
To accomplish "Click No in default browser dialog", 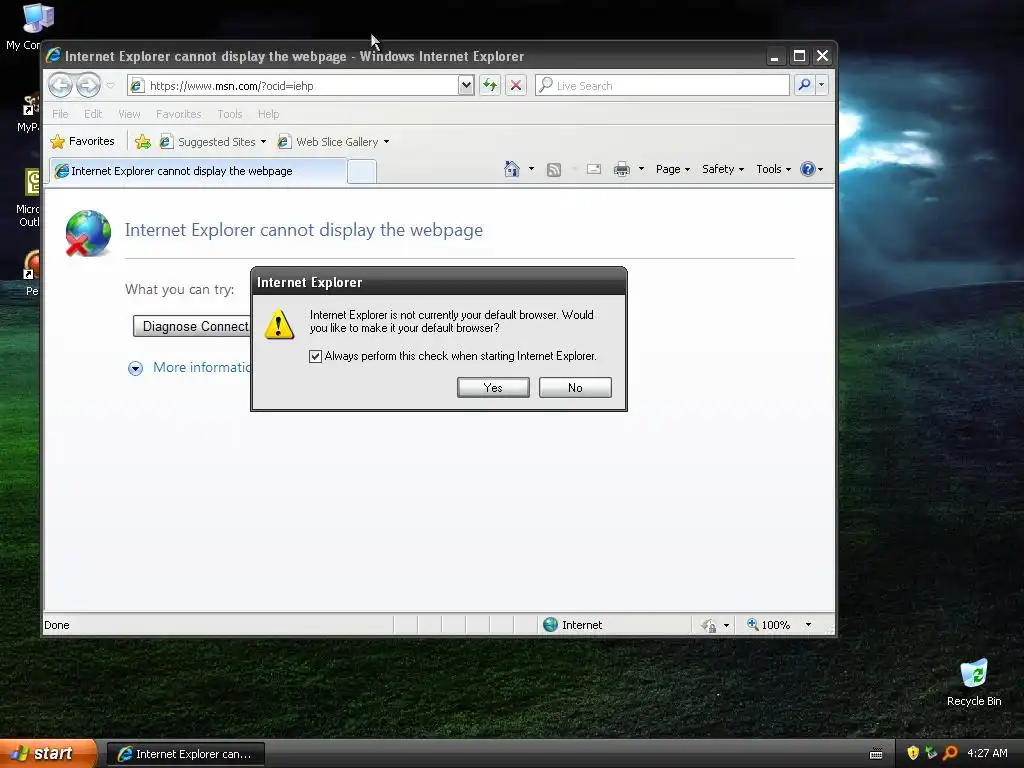I will (x=575, y=387).
